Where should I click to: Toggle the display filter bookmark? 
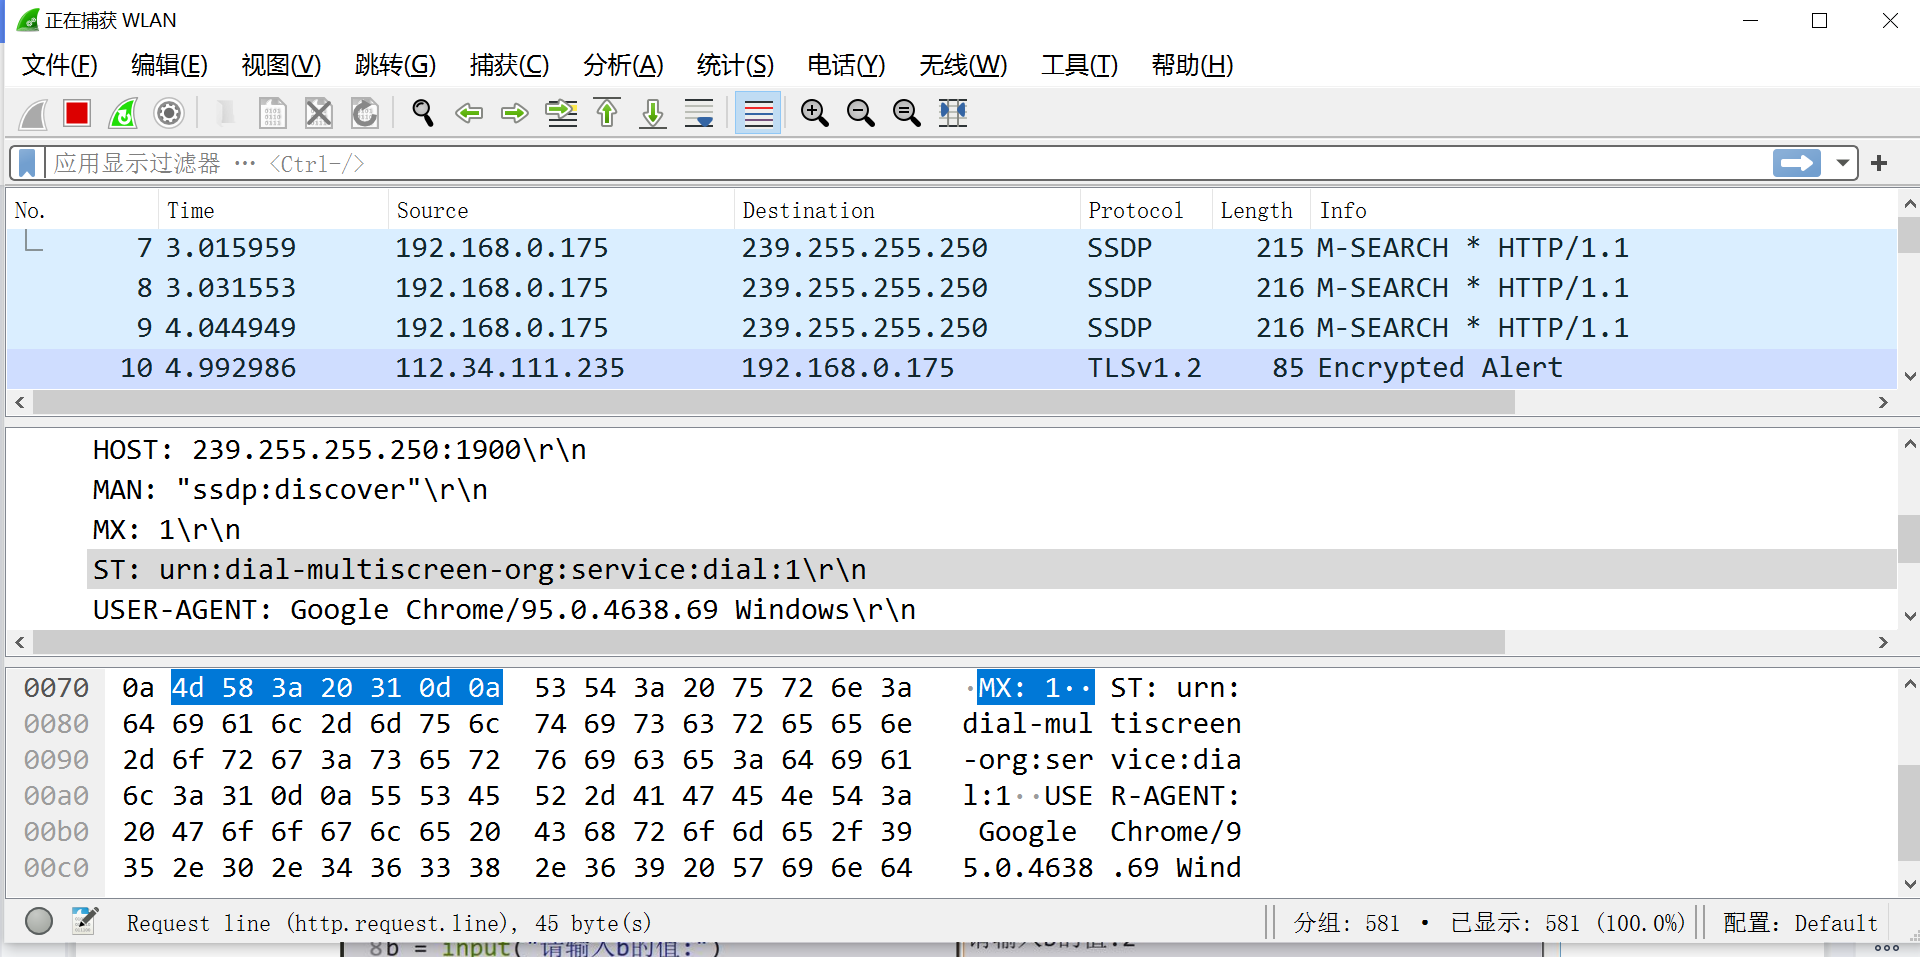click(26, 162)
